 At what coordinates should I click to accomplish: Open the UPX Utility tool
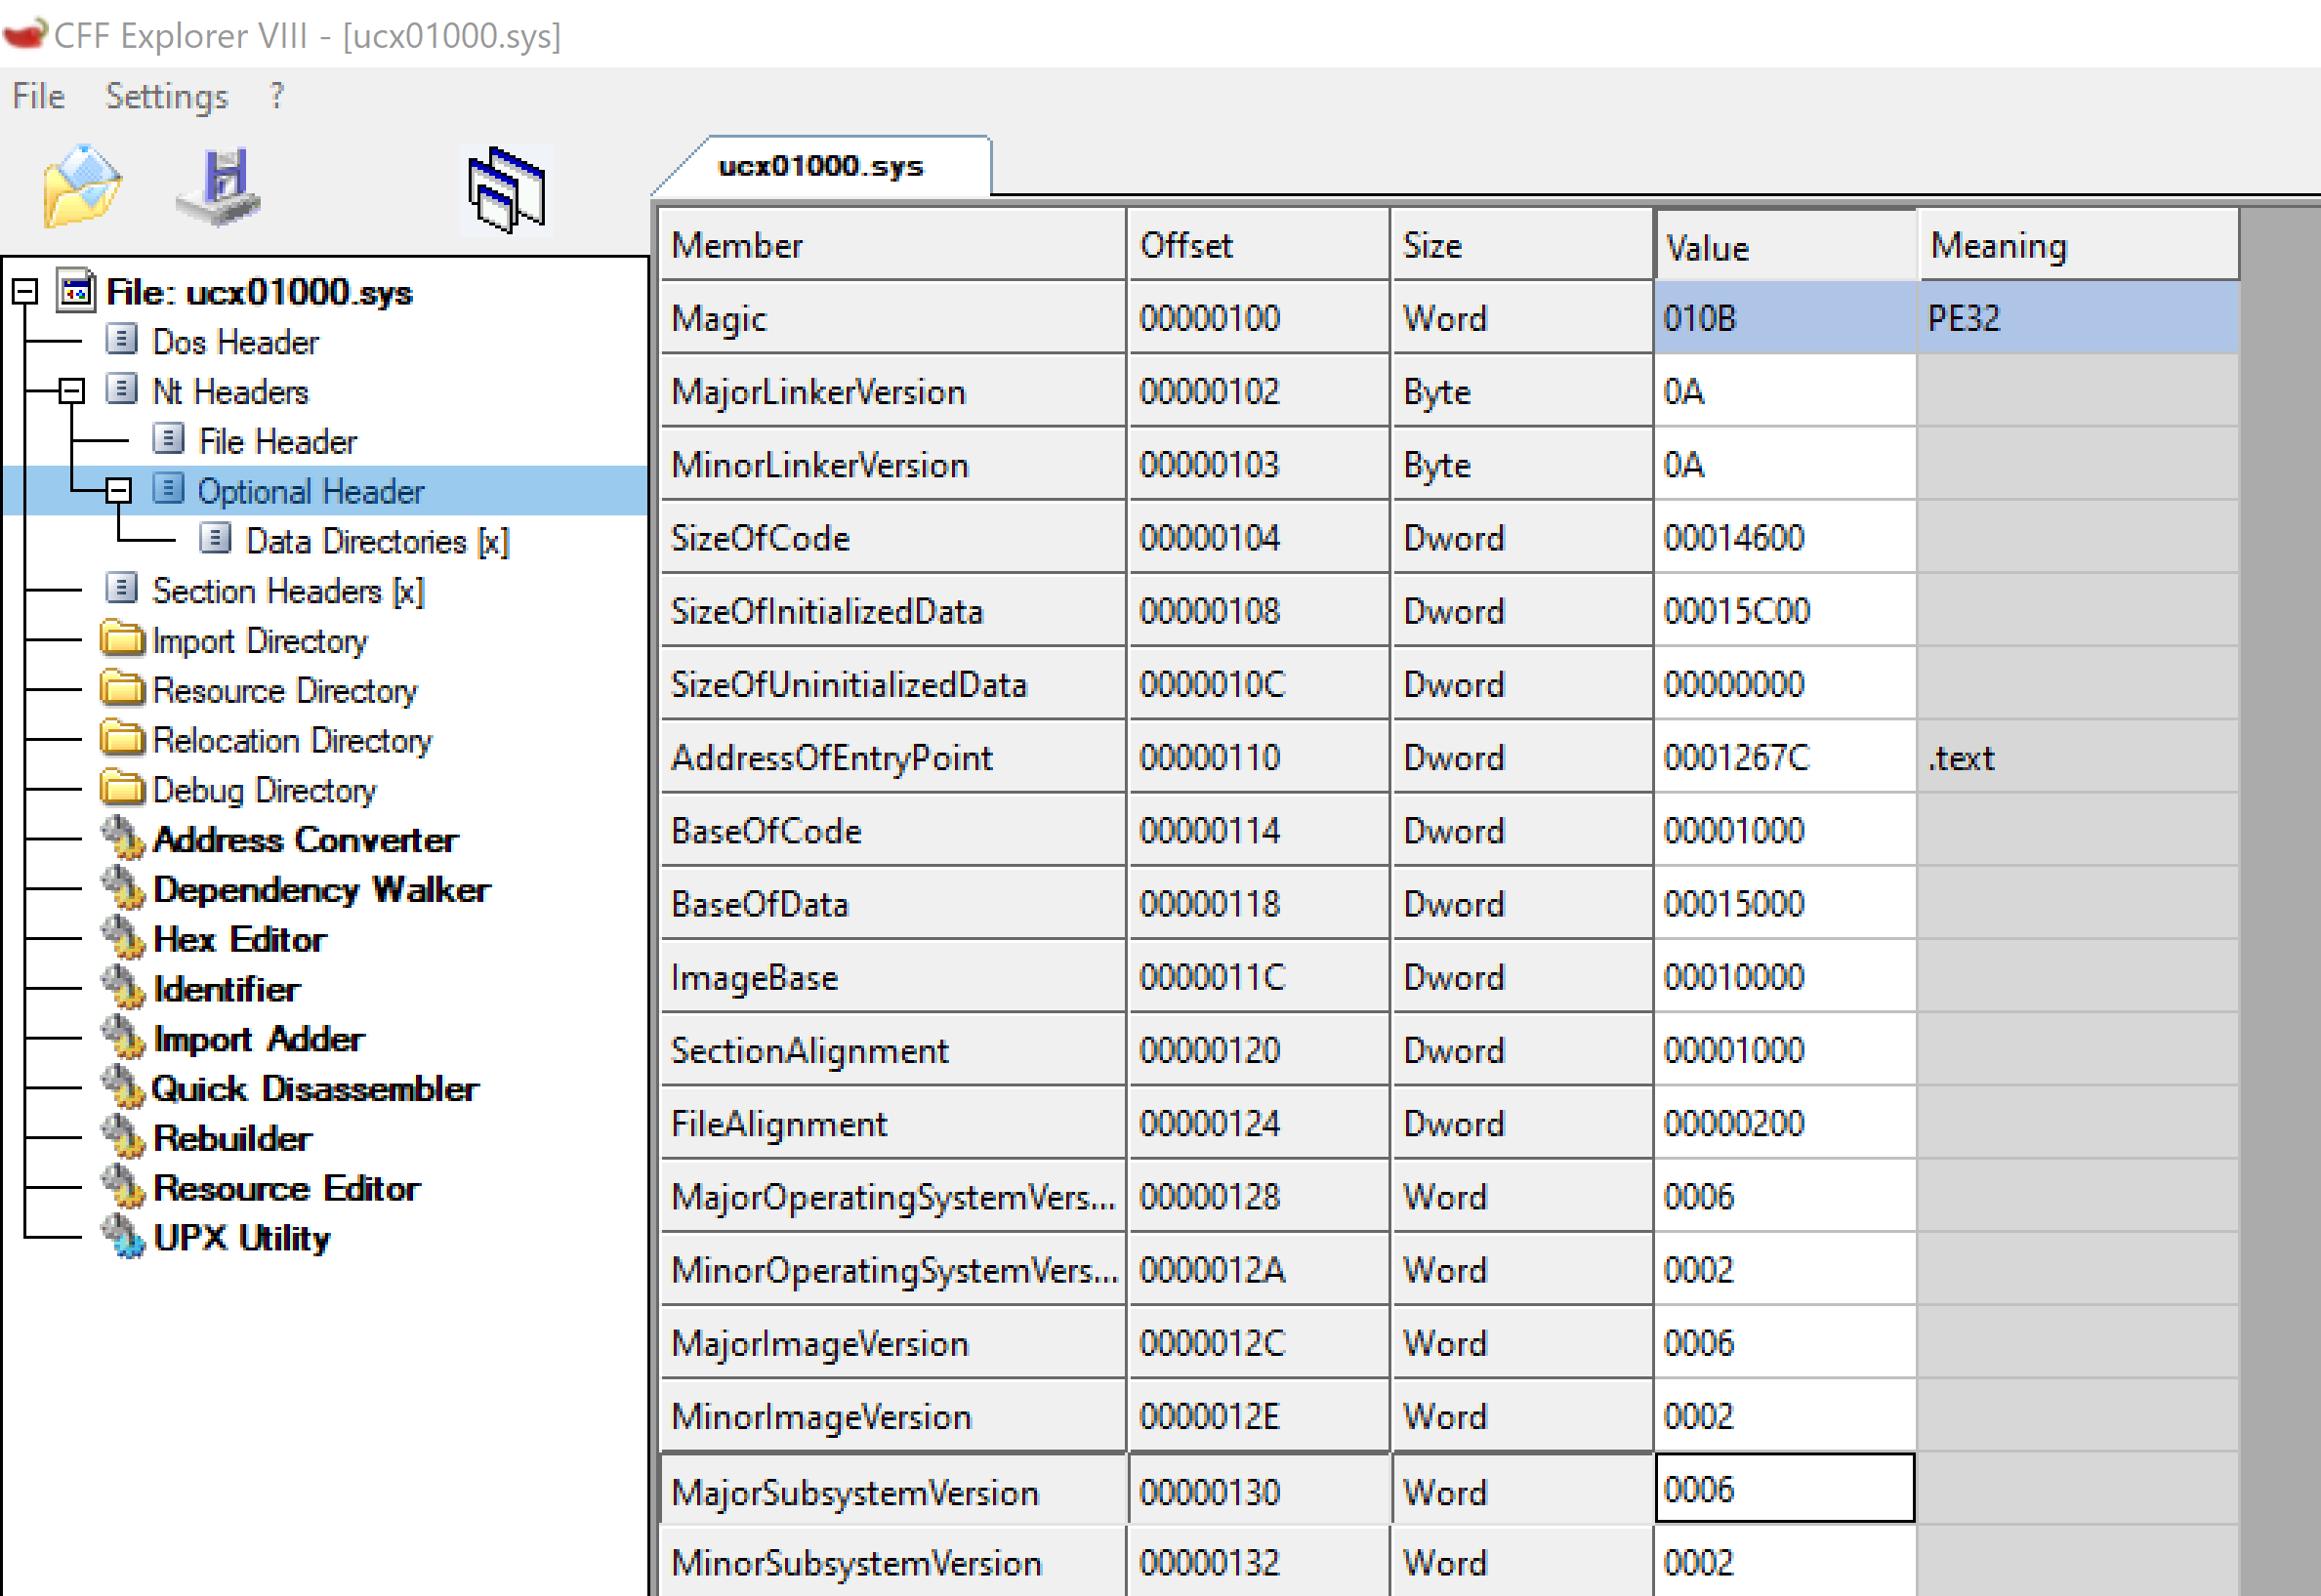tap(240, 1238)
